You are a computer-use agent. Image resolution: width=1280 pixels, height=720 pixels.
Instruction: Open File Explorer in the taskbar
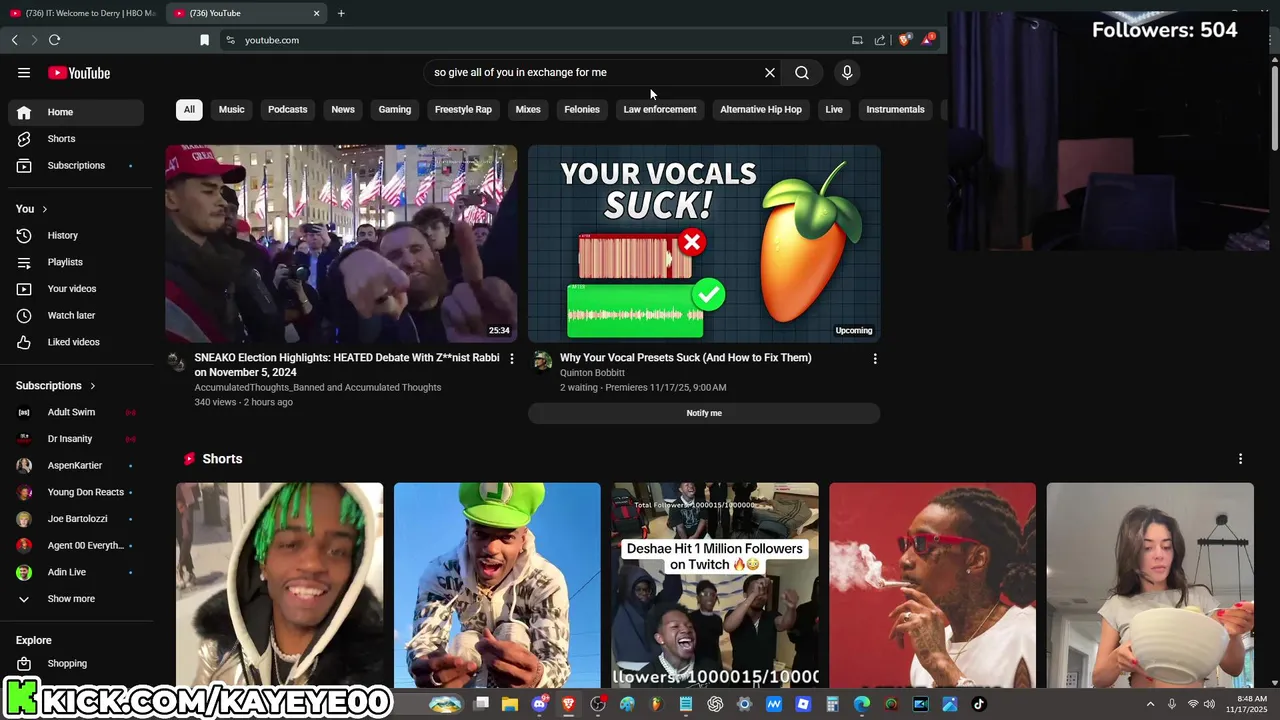(510, 704)
